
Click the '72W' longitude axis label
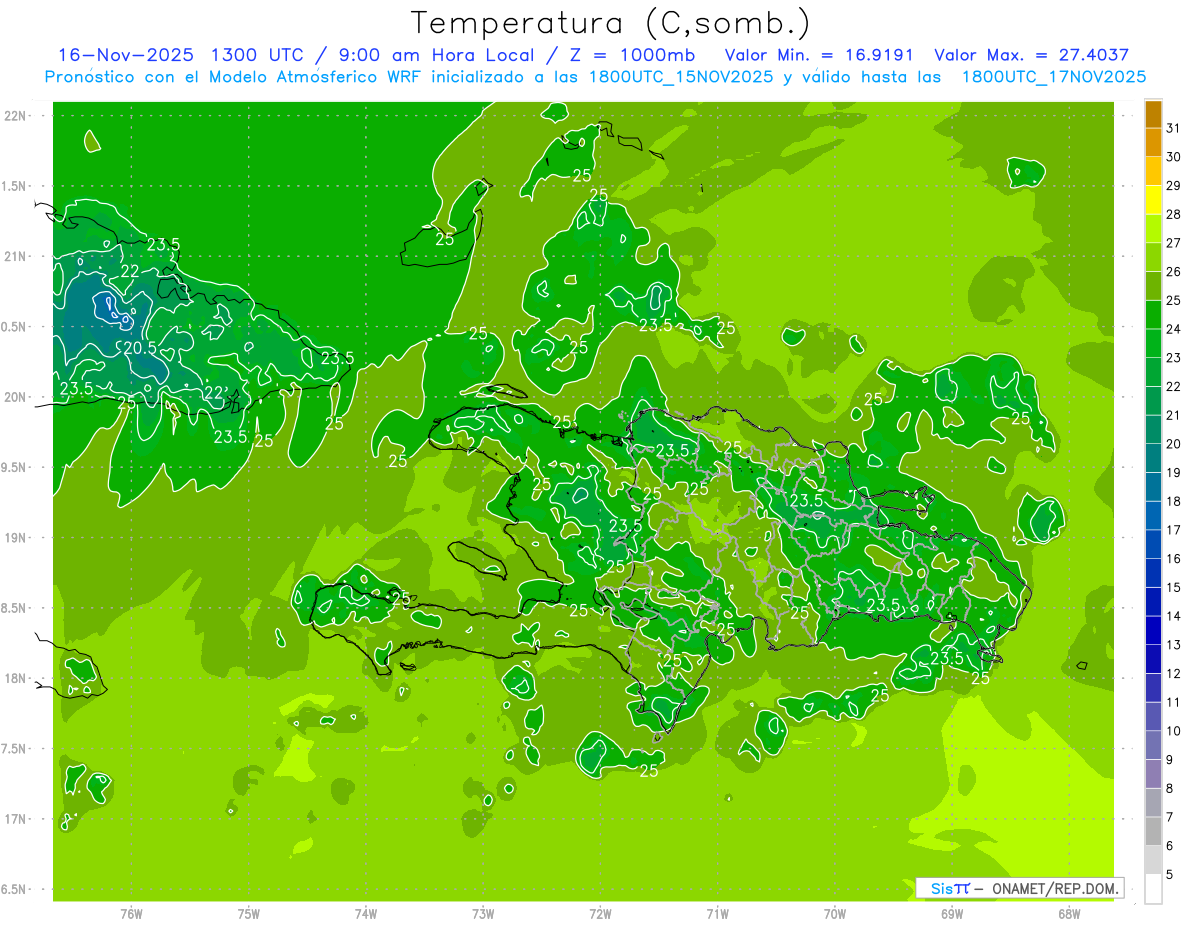tap(600, 914)
